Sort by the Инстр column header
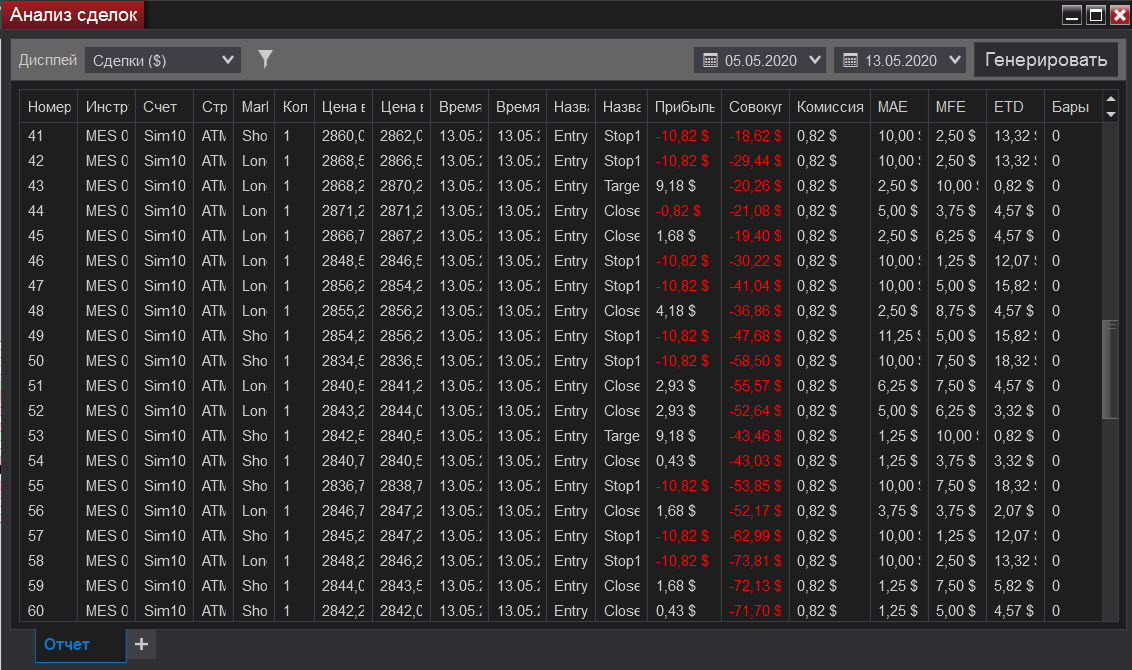The height and width of the screenshot is (670, 1132). (106, 107)
